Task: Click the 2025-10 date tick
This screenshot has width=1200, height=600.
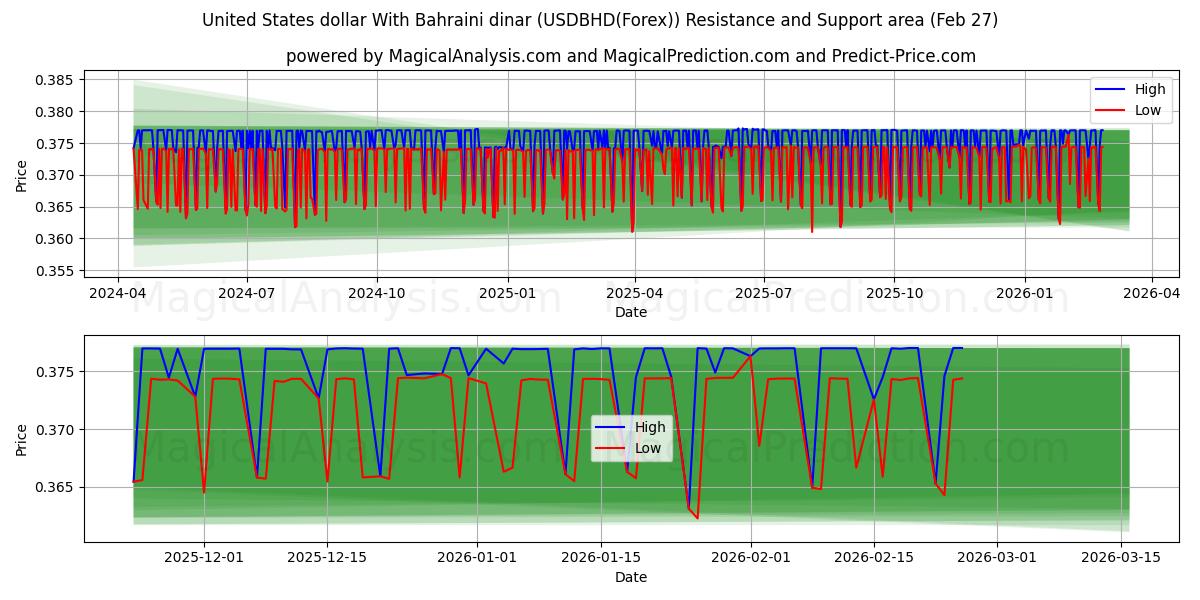Action: point(893,294)
